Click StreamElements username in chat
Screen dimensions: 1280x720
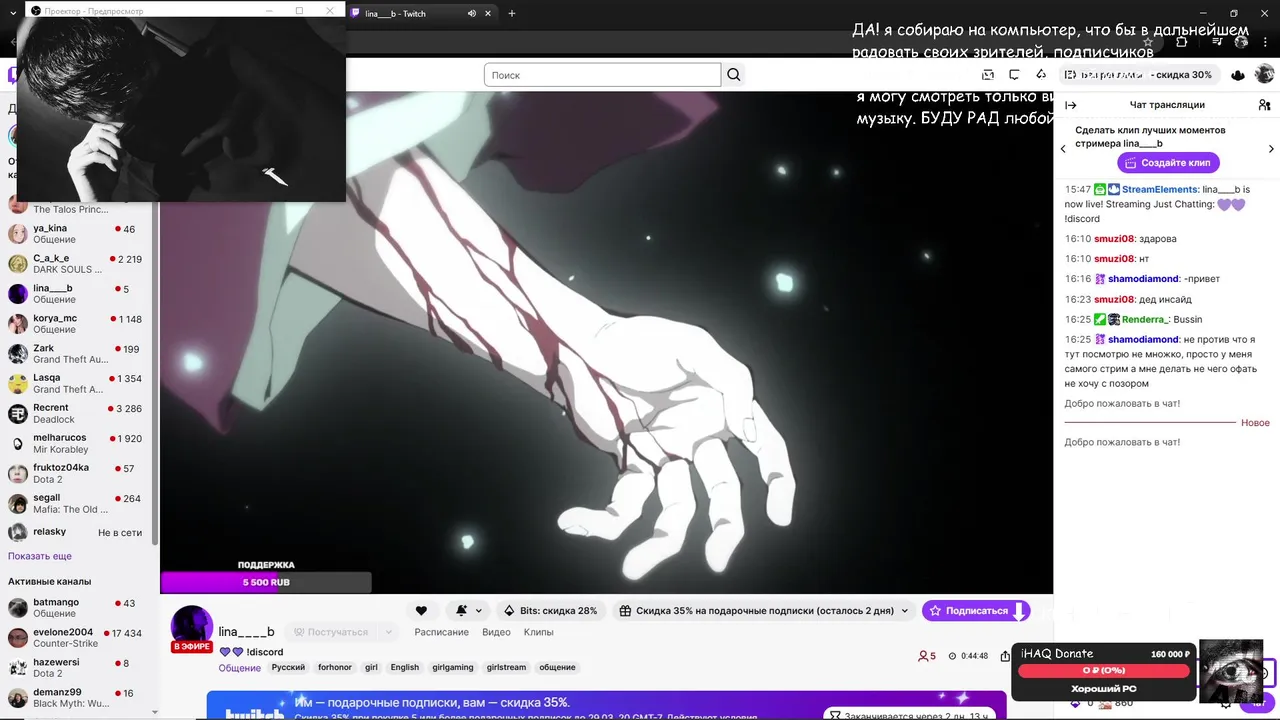pyautogui.click(x=1159, y=189)
